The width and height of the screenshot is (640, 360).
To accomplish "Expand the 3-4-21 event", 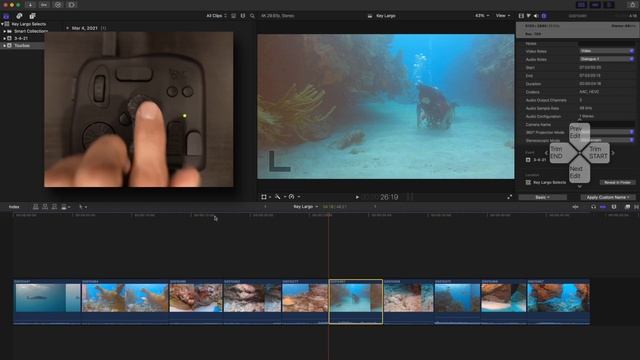I will (5, 38).
